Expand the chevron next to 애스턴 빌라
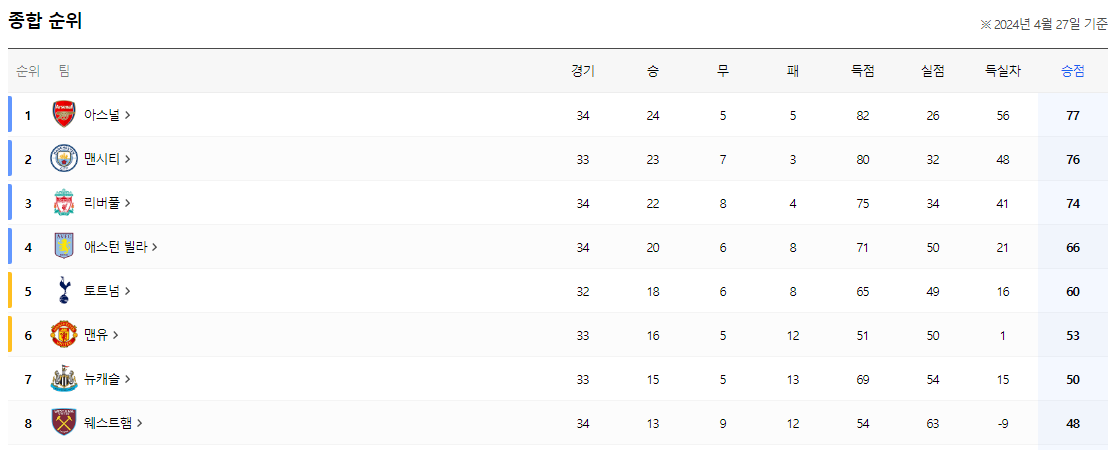This screenshot has height=450, width=1115. point(154,247)
